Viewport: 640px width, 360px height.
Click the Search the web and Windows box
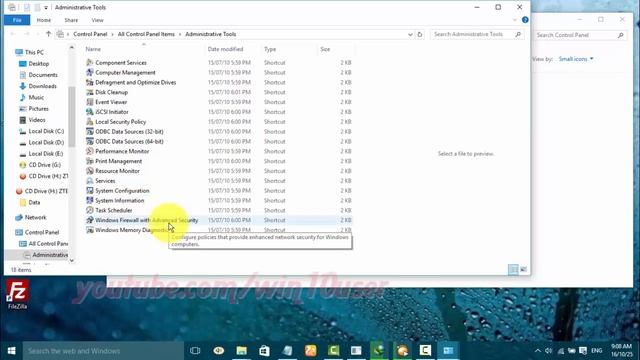[103, 351]
